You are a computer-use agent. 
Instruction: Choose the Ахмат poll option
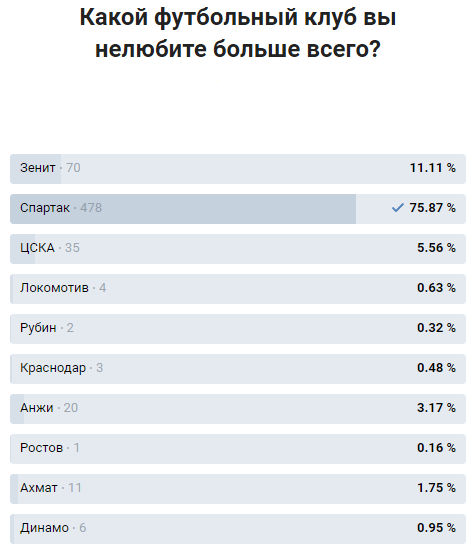pos(238,489)
